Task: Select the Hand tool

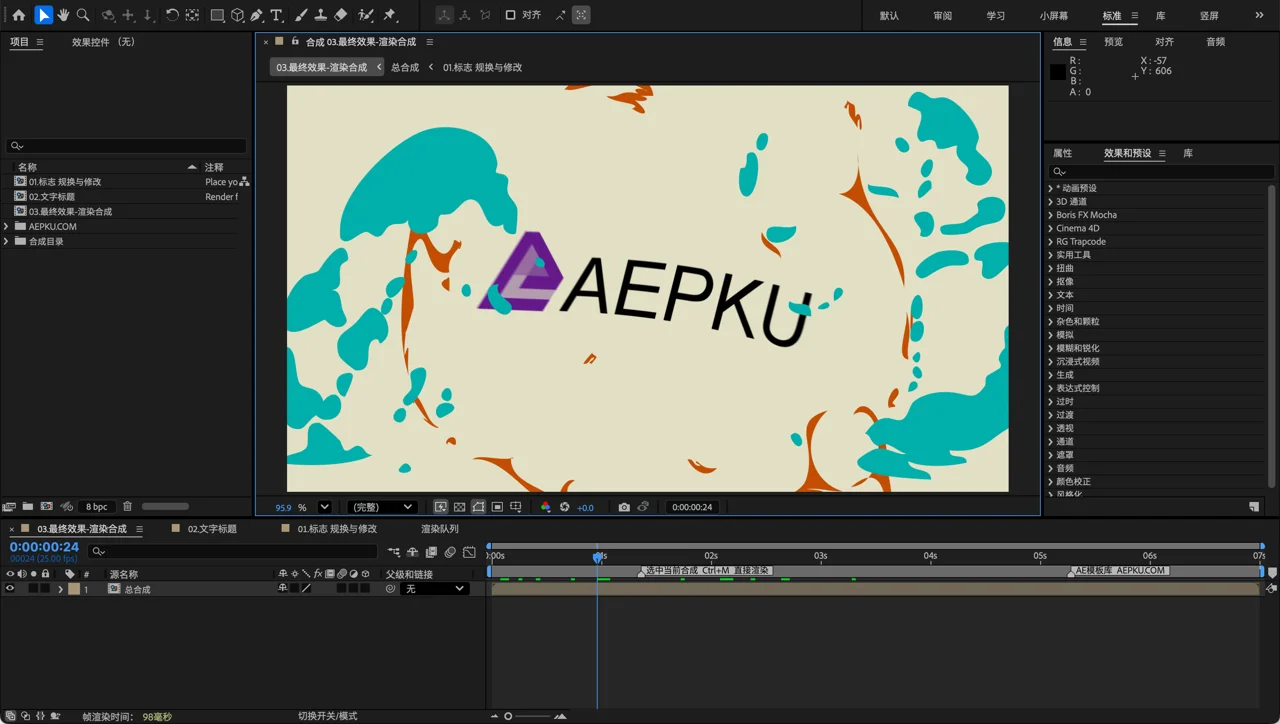Action: (x=63, y=15)
